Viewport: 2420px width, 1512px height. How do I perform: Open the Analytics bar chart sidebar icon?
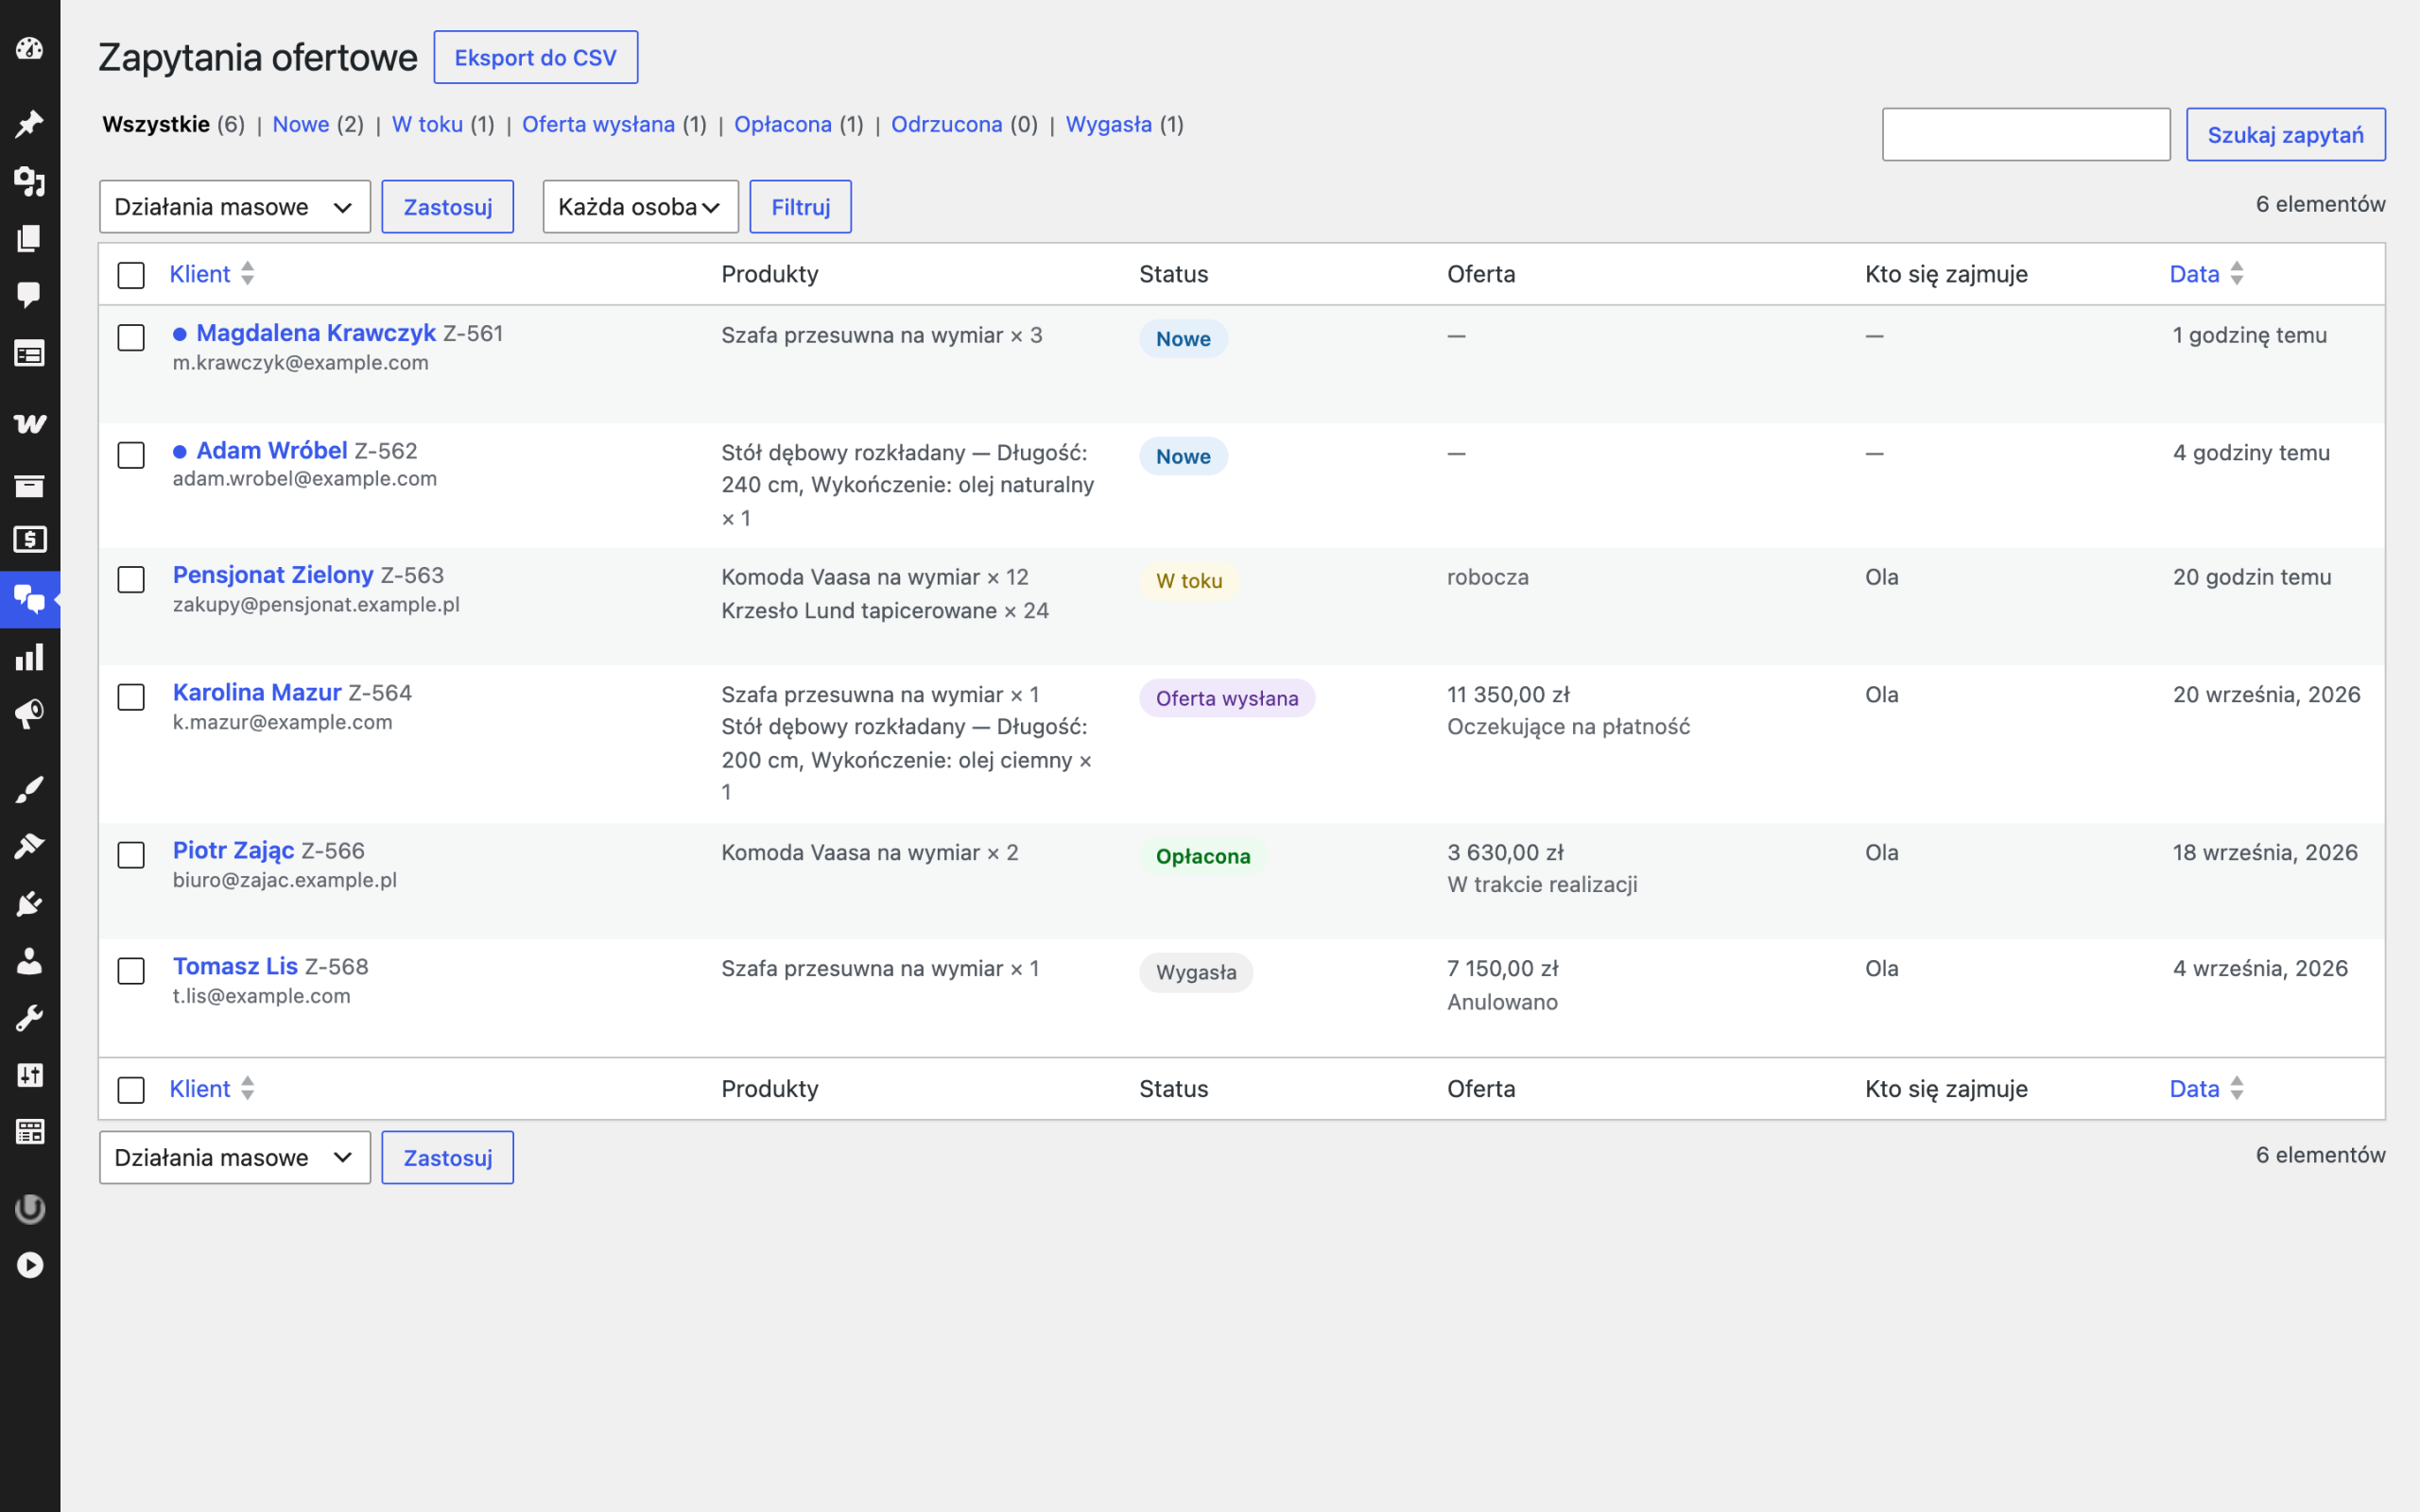pyautogui.click(x=30, y=657)
